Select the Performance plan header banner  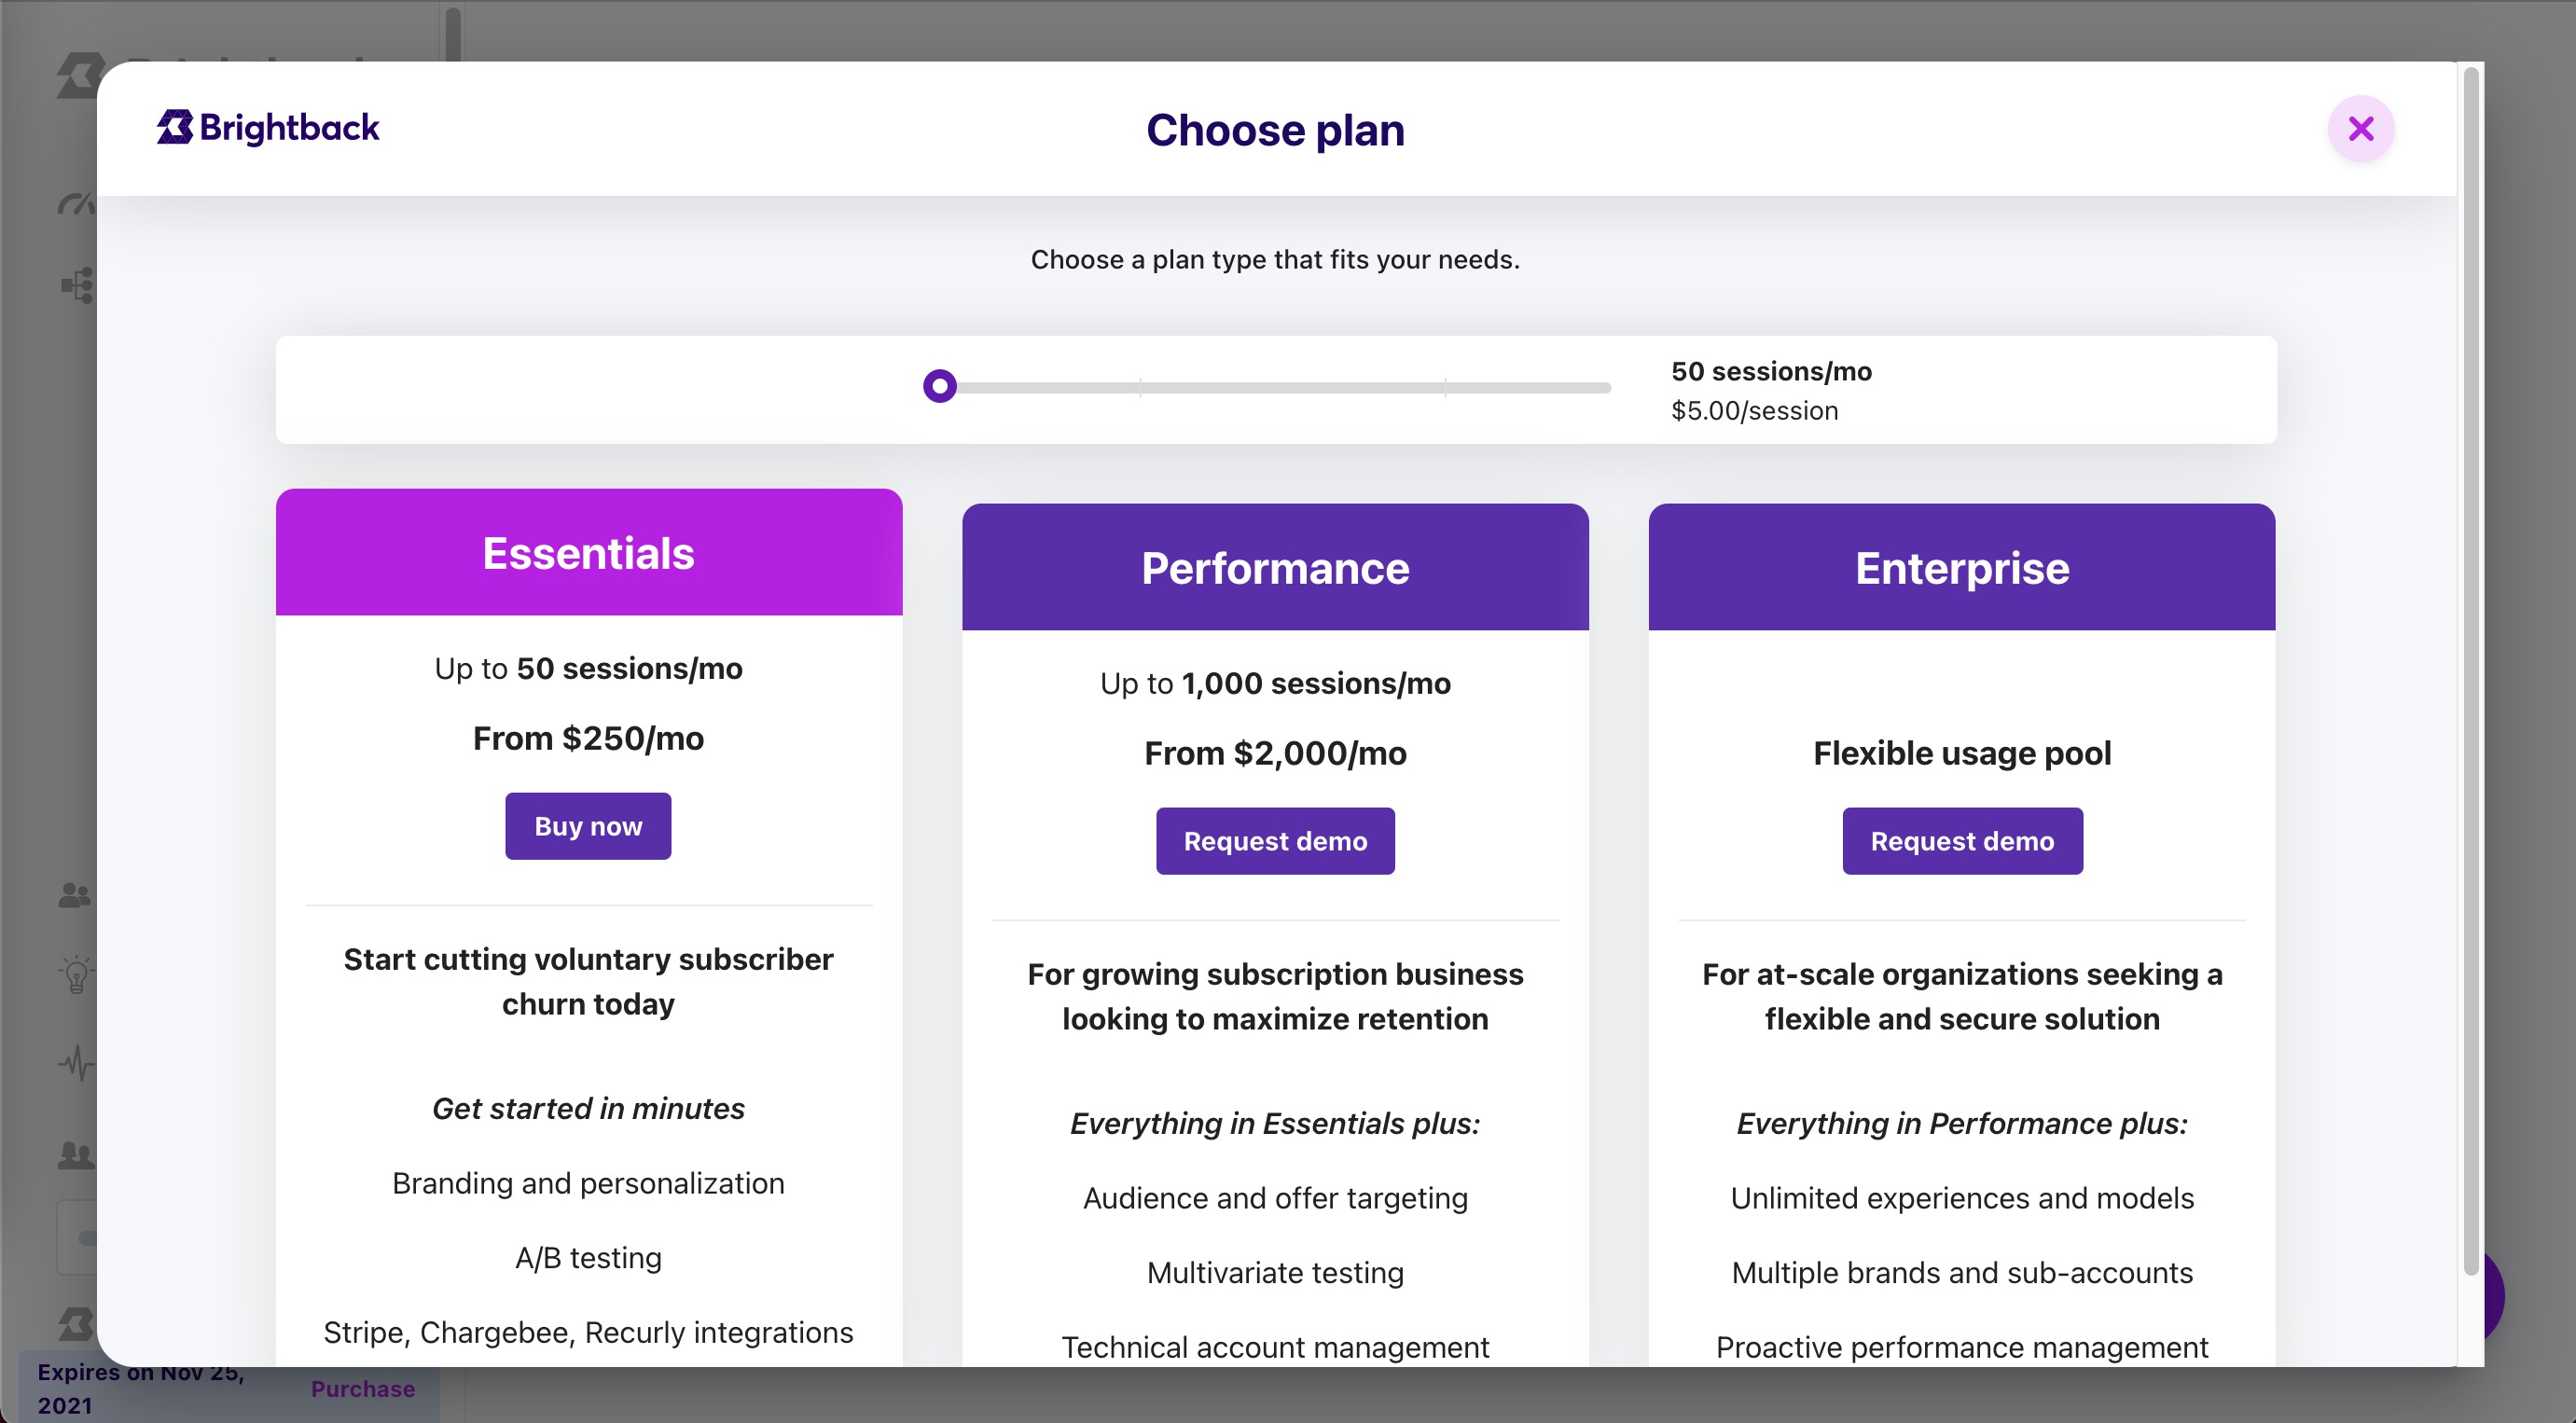1275,567
